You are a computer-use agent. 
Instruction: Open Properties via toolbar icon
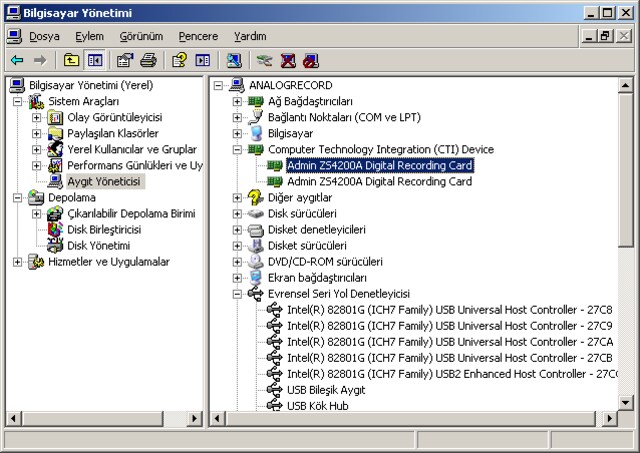click(125, 61)
